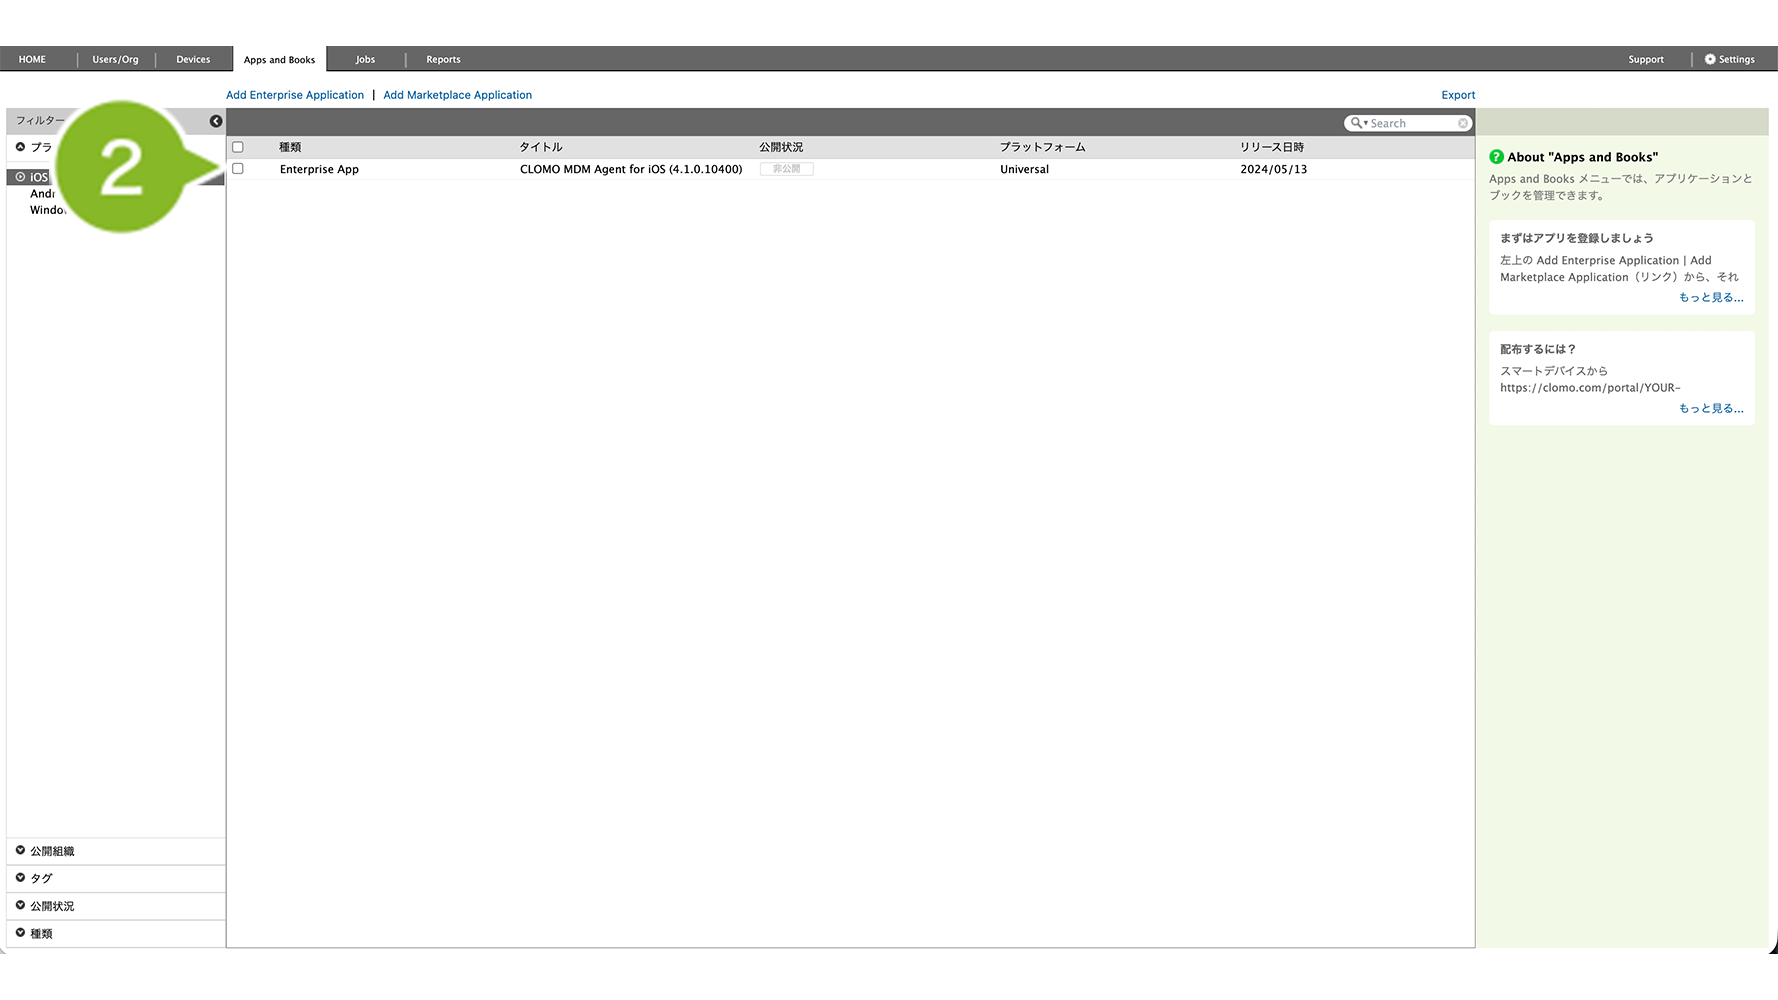The image size is (1778, 1000).
Task: Click the Settings gear icon
Action: (1710, 59)
